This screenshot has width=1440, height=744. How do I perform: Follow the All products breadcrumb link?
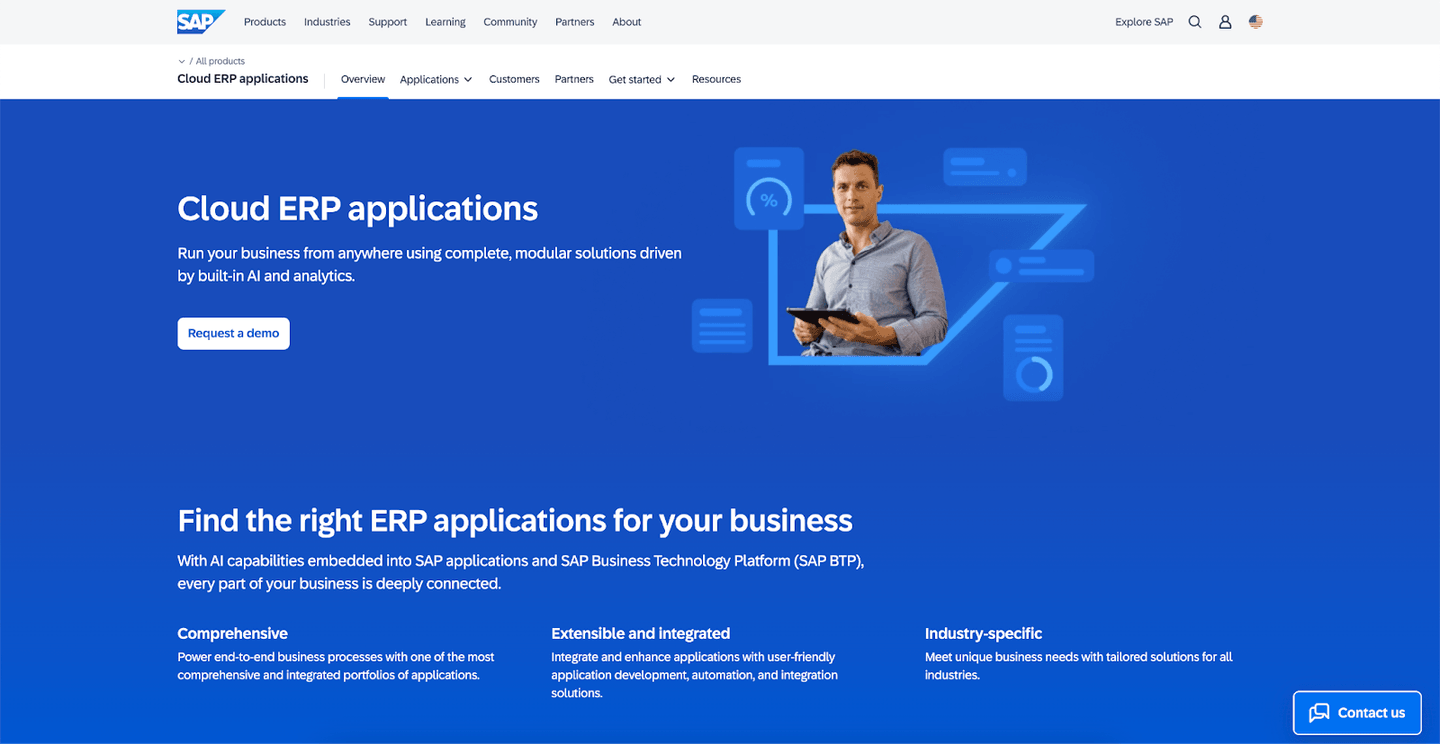pos(220,62)
